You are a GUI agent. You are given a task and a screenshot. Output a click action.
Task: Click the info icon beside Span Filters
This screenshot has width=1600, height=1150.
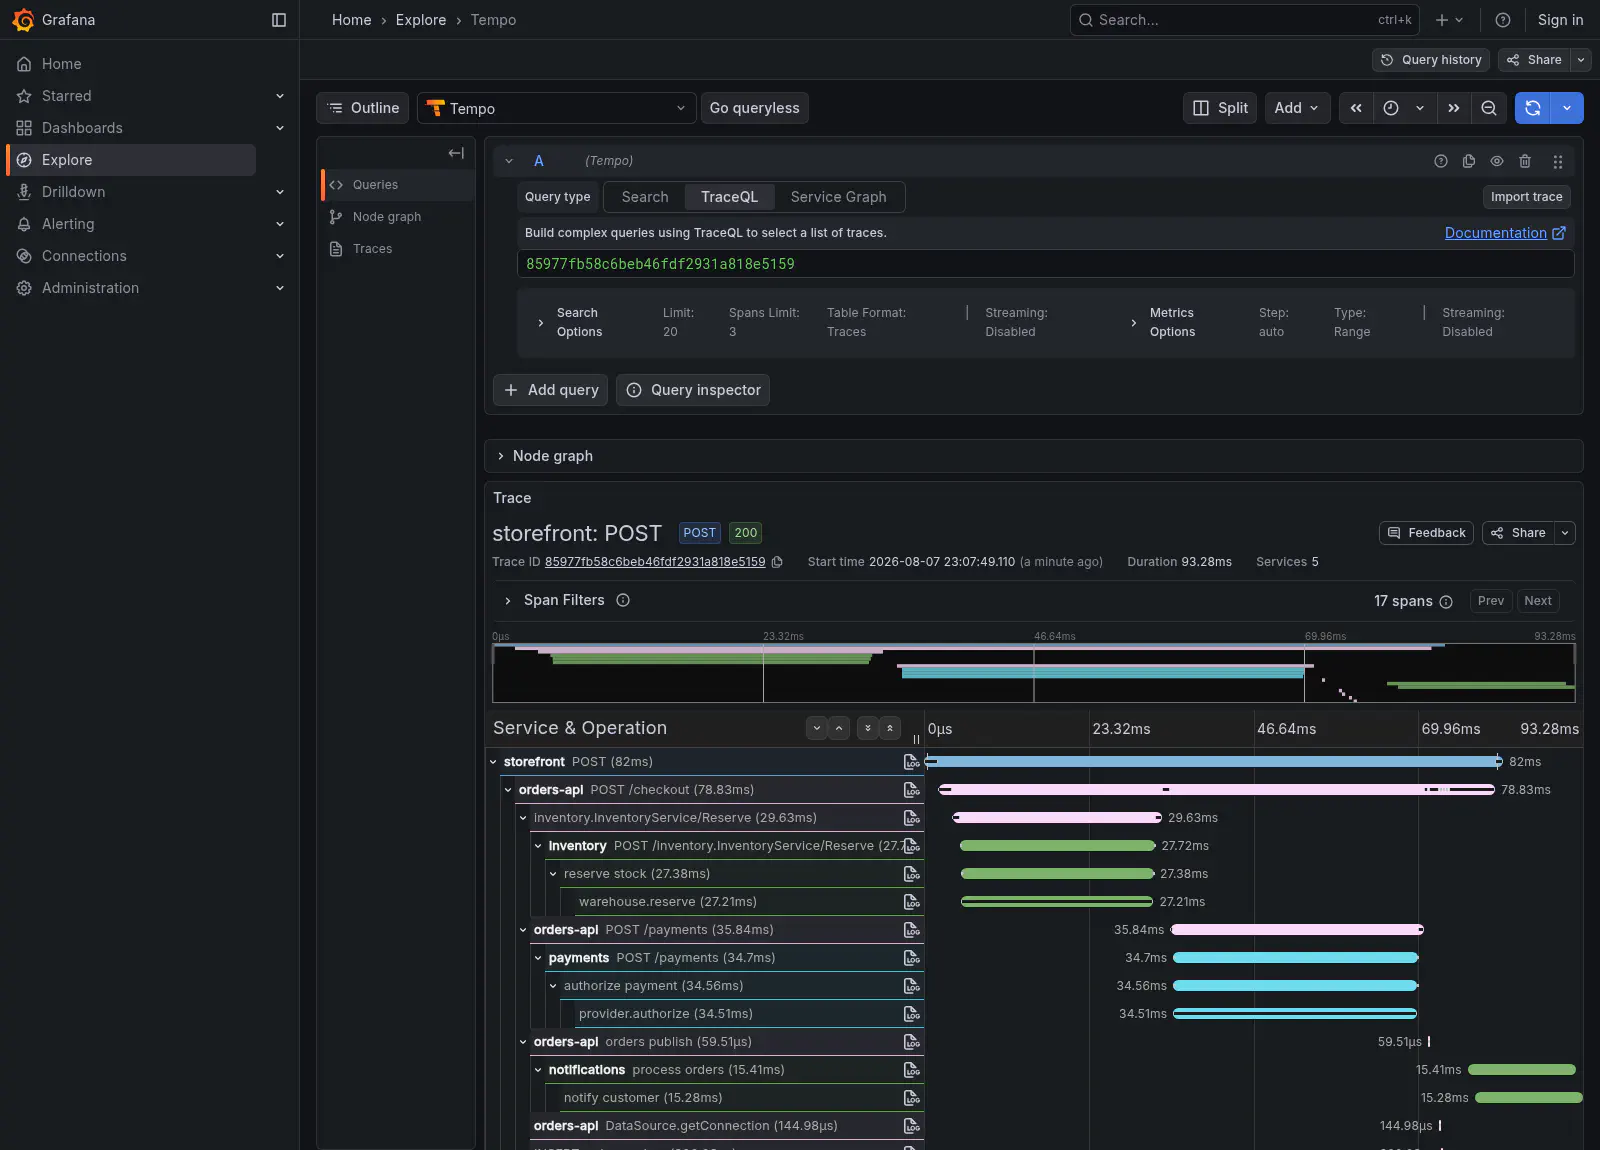[623, 600]
